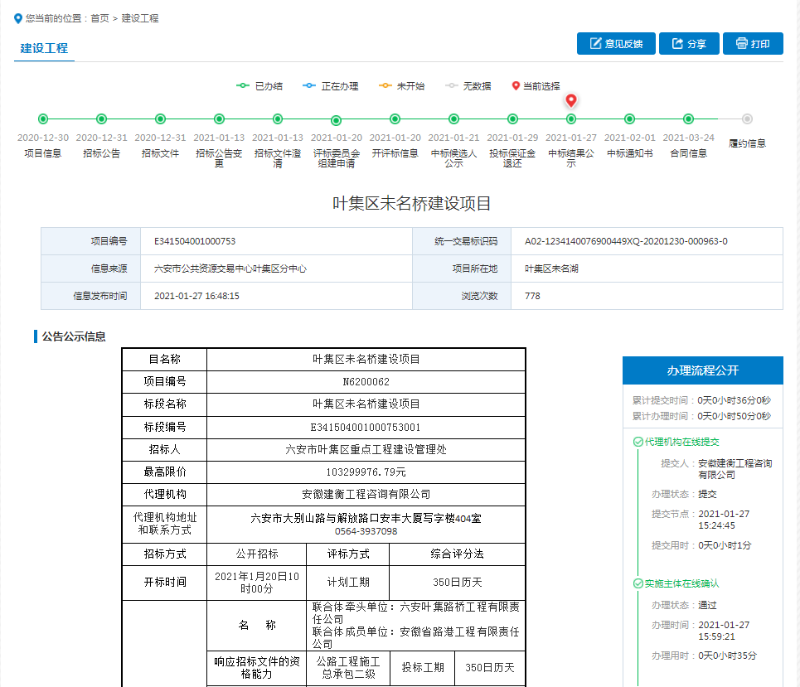Click the 公开招标 cell
This screenshot has height=687, width=800.
(x=257, y=554)
